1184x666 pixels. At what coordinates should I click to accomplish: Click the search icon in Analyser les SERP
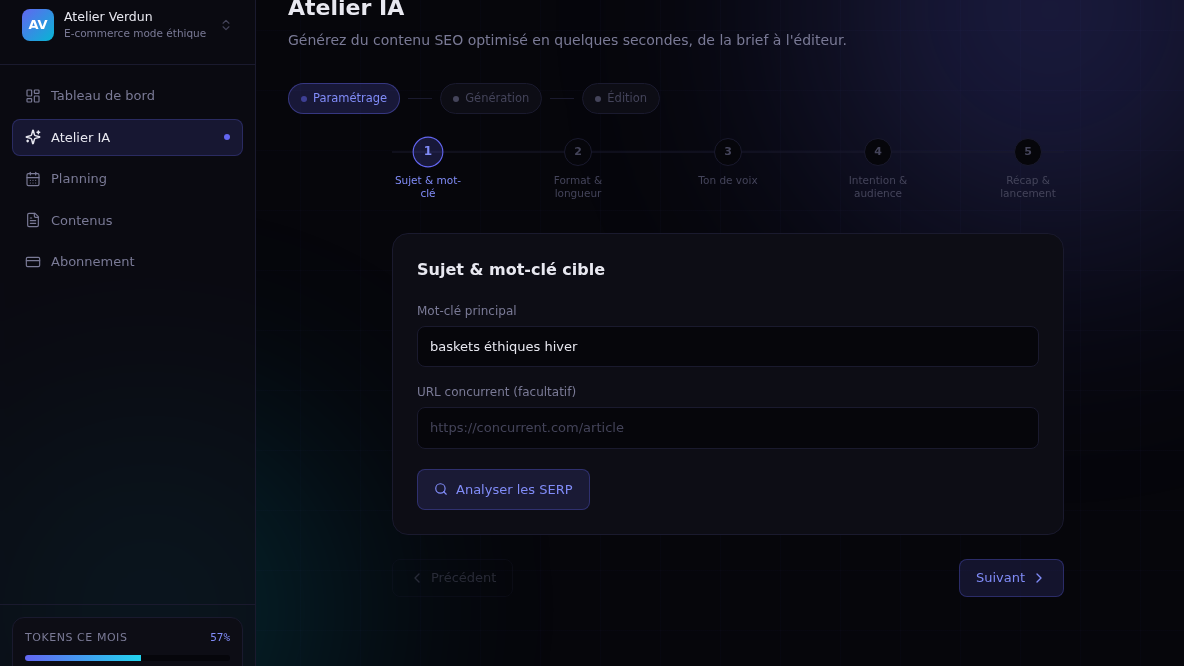[x=441, y=489]
